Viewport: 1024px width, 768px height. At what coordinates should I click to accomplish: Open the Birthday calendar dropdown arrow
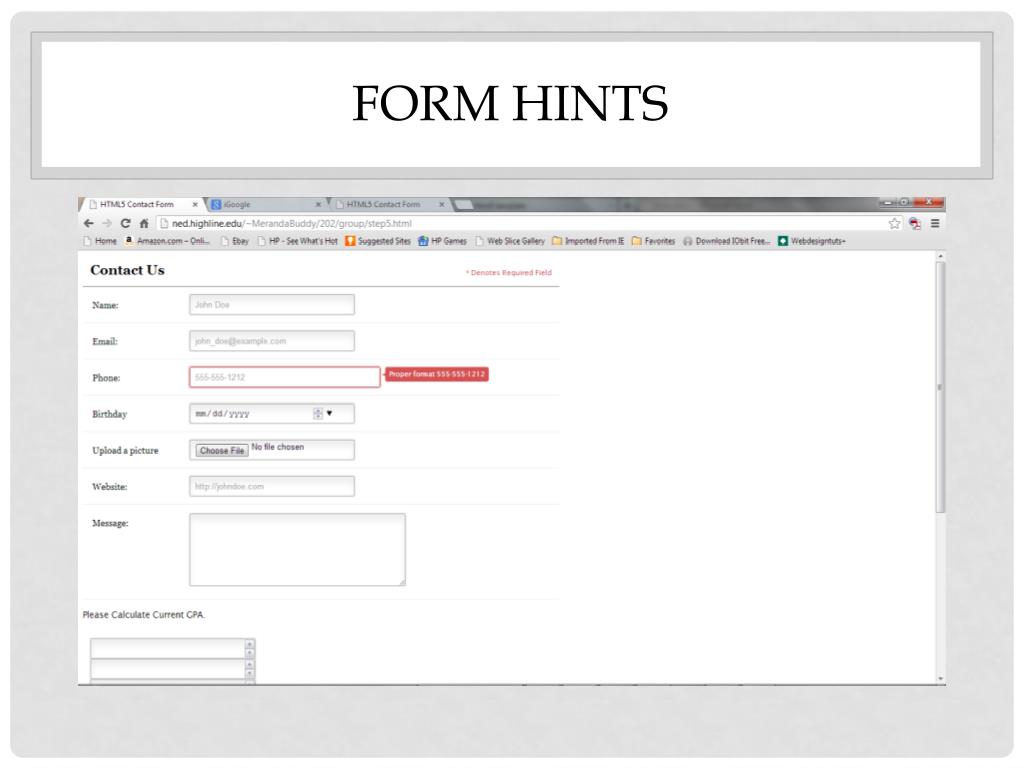pyautogui.click(x=329, y=413)
